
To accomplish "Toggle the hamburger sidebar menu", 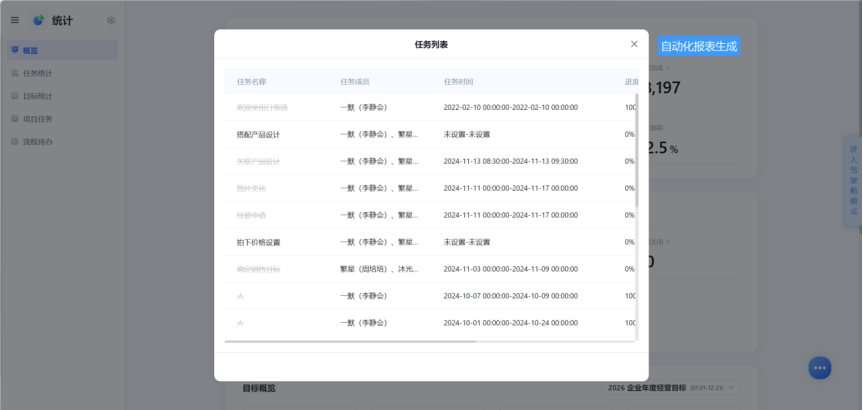I will [15, 20].
